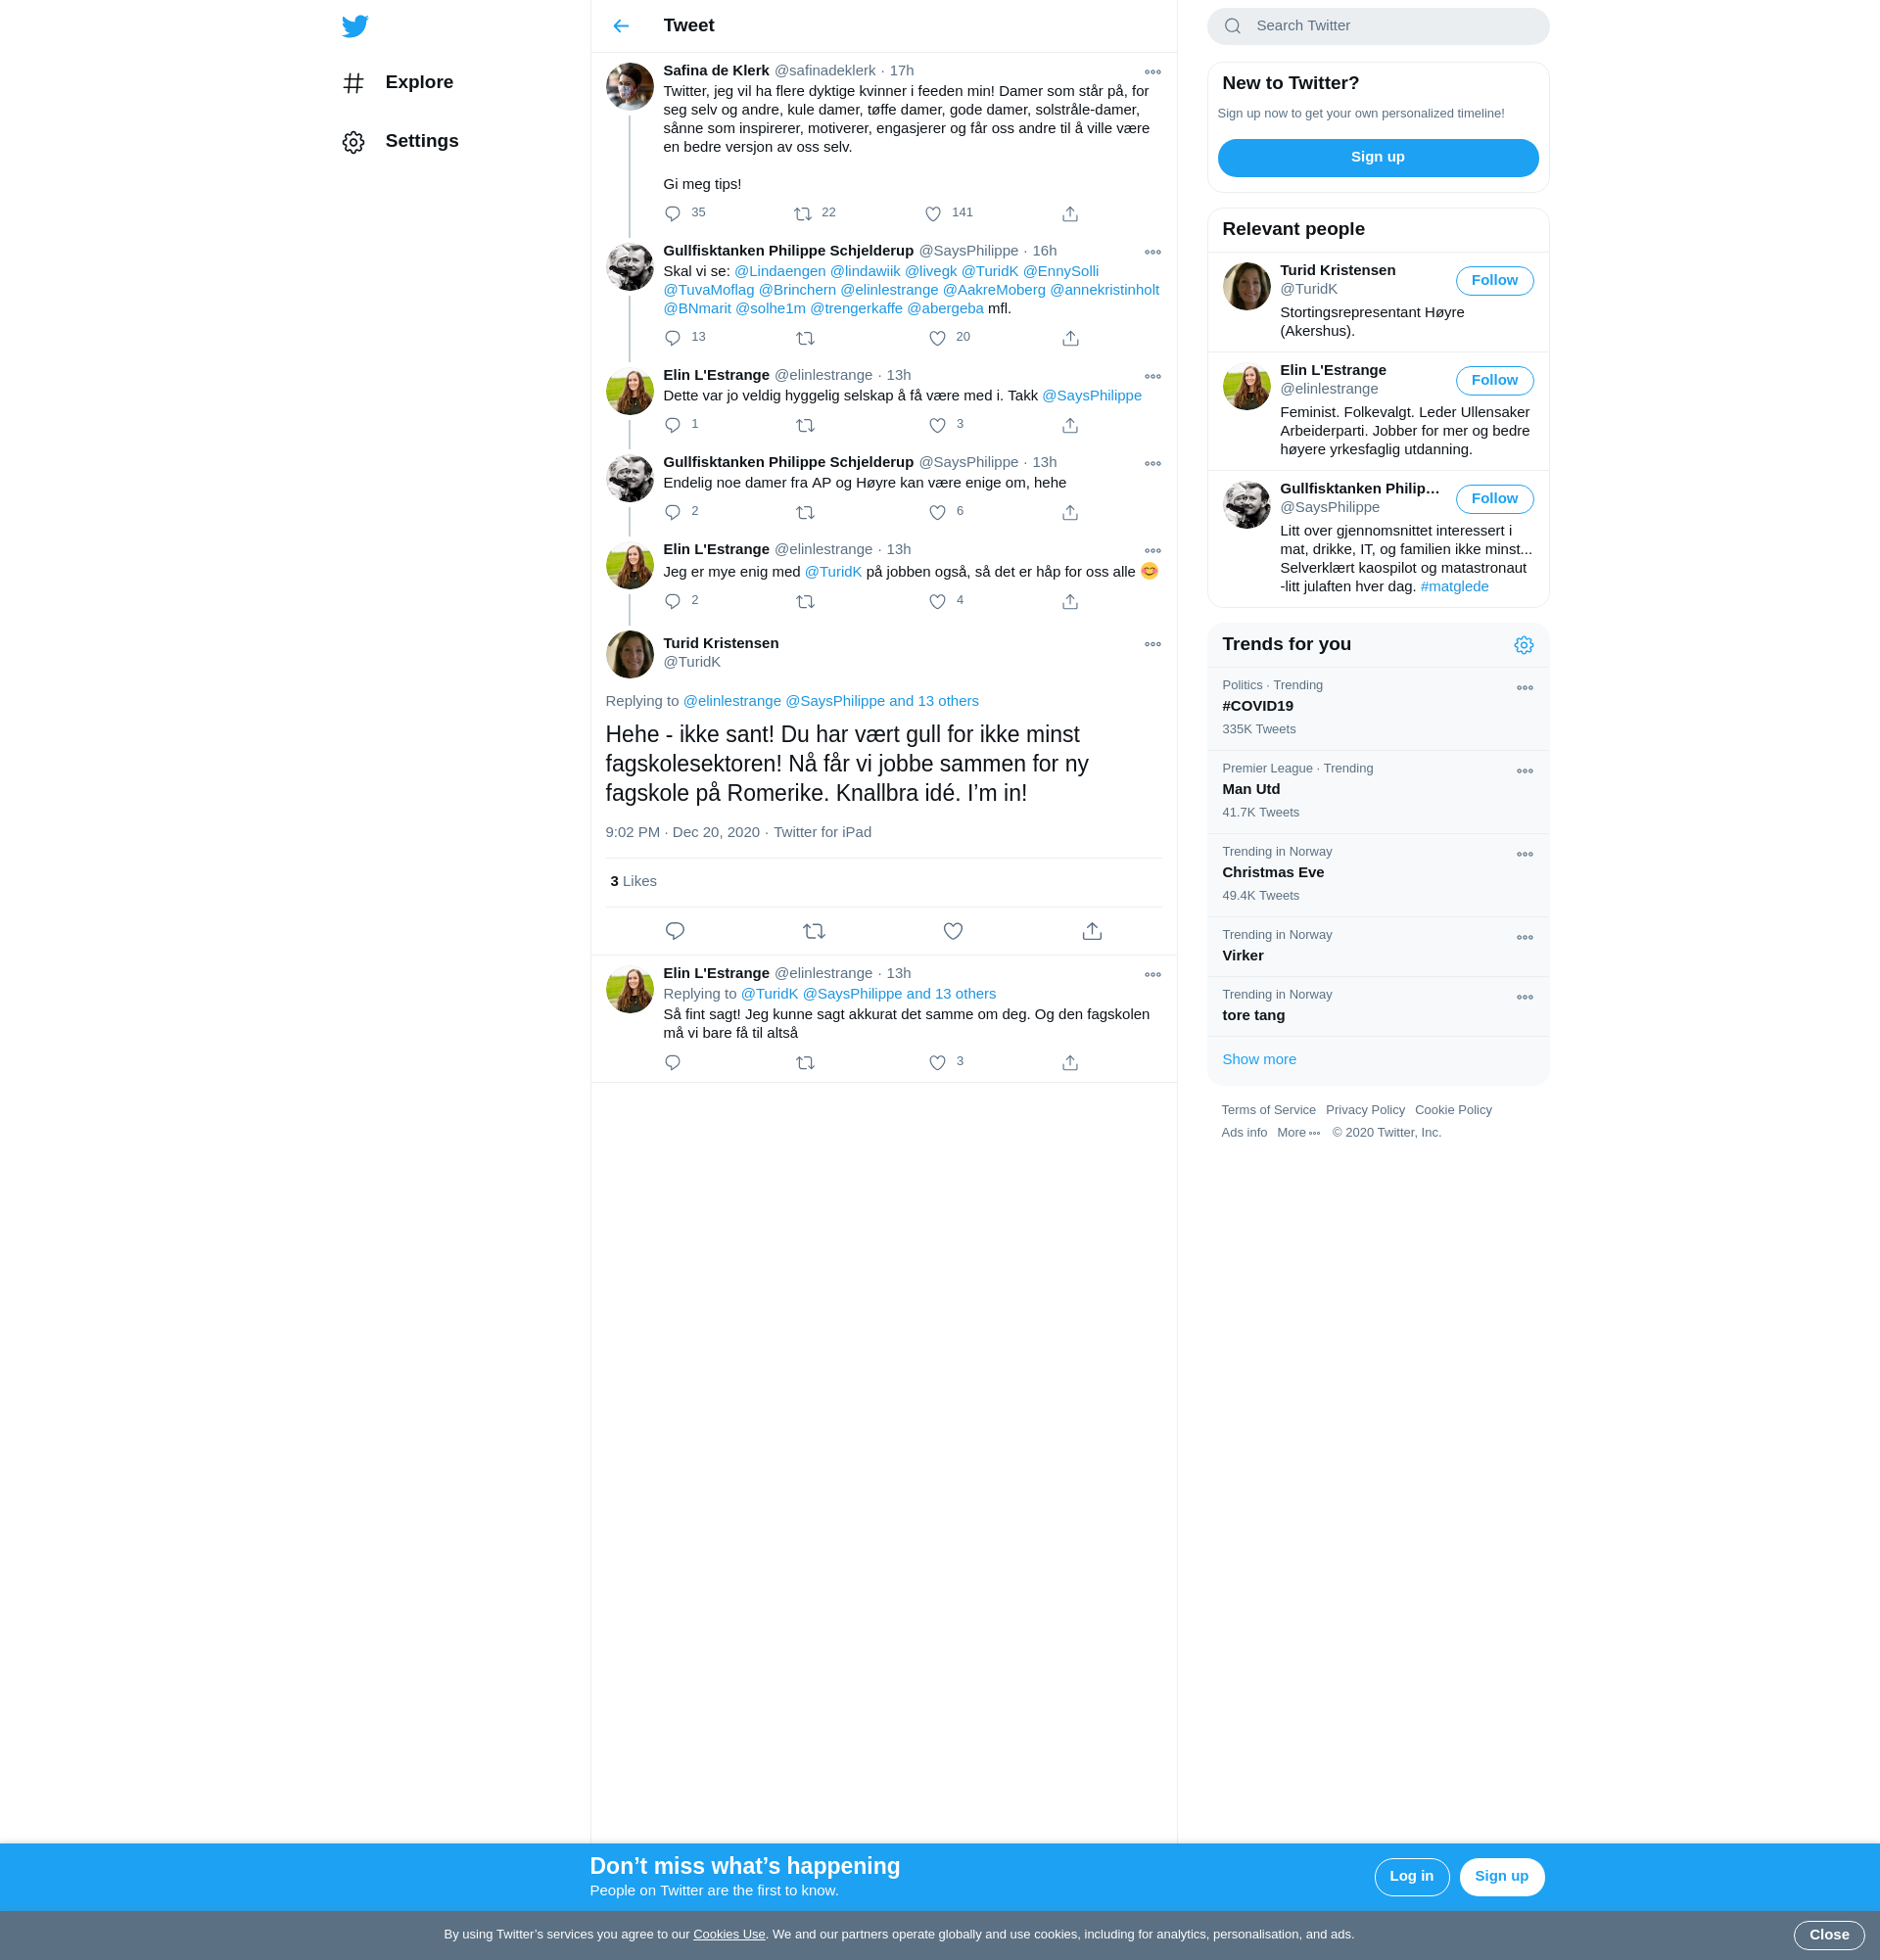The height and width of the screenshot is (1960, 1880).
Task: Like Safina de Klerk's tweet with 141 likes
Action: point(933,214)
